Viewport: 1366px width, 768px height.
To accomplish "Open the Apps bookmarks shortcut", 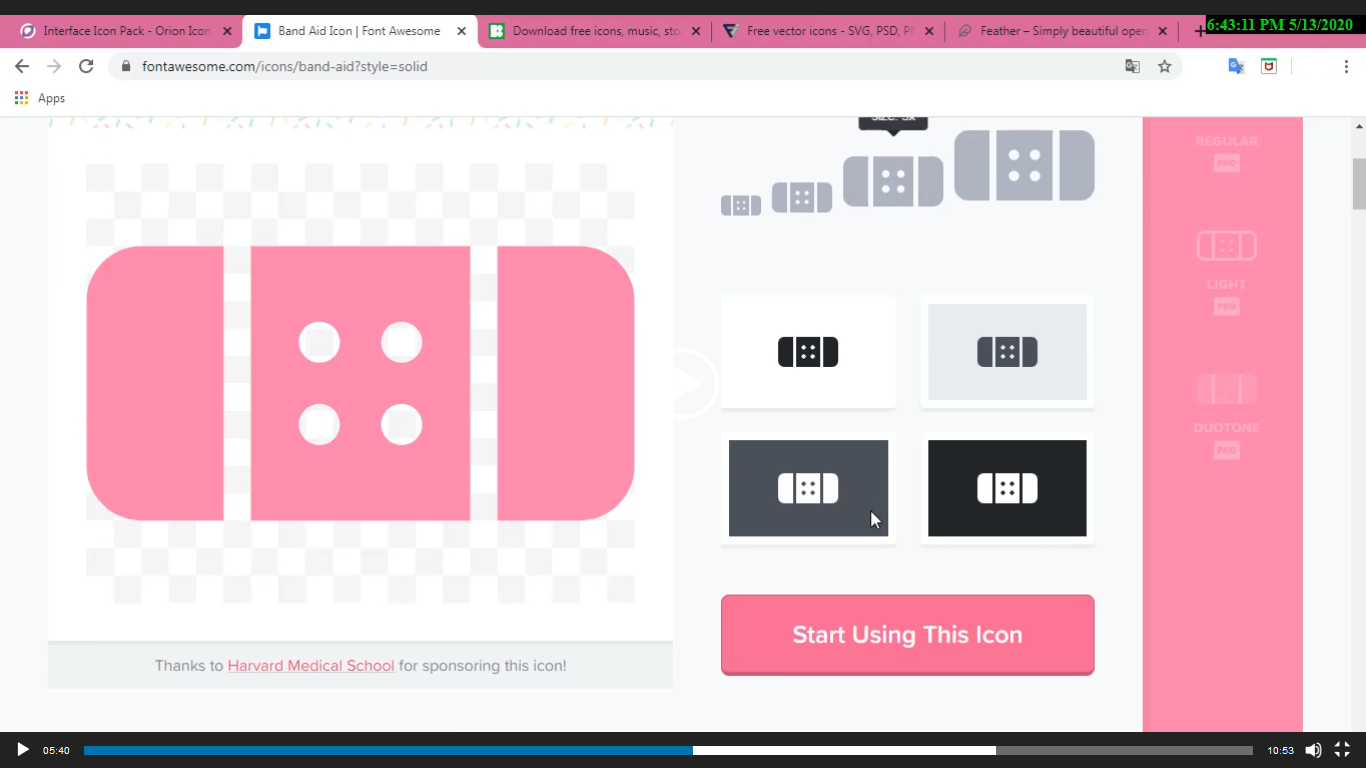I will (x=40, y=98).
